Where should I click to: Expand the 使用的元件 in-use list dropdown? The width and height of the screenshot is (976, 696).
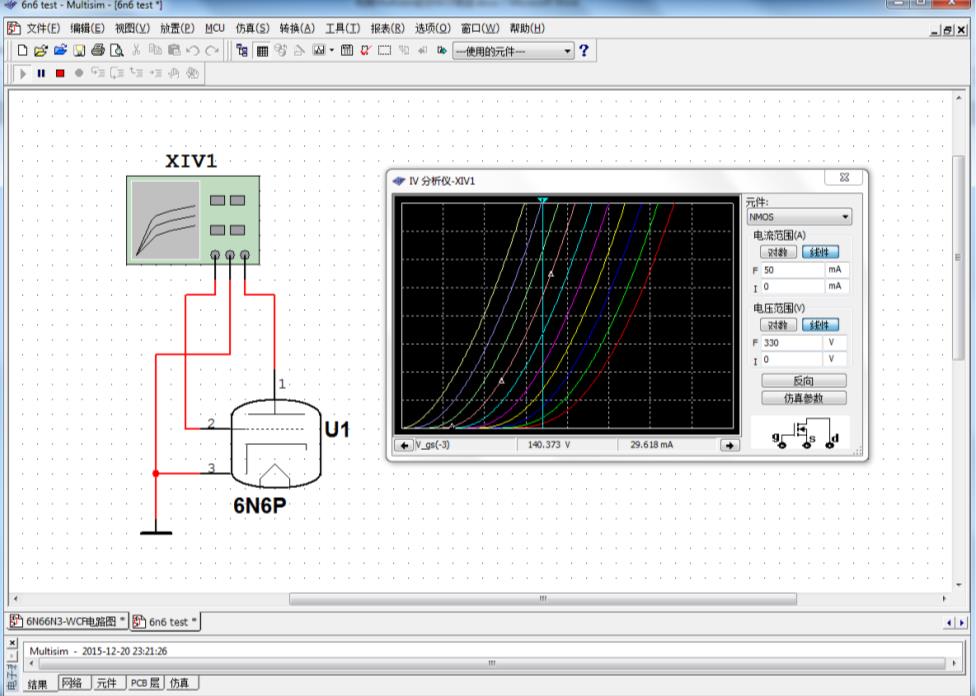click(x=568, y=50)
